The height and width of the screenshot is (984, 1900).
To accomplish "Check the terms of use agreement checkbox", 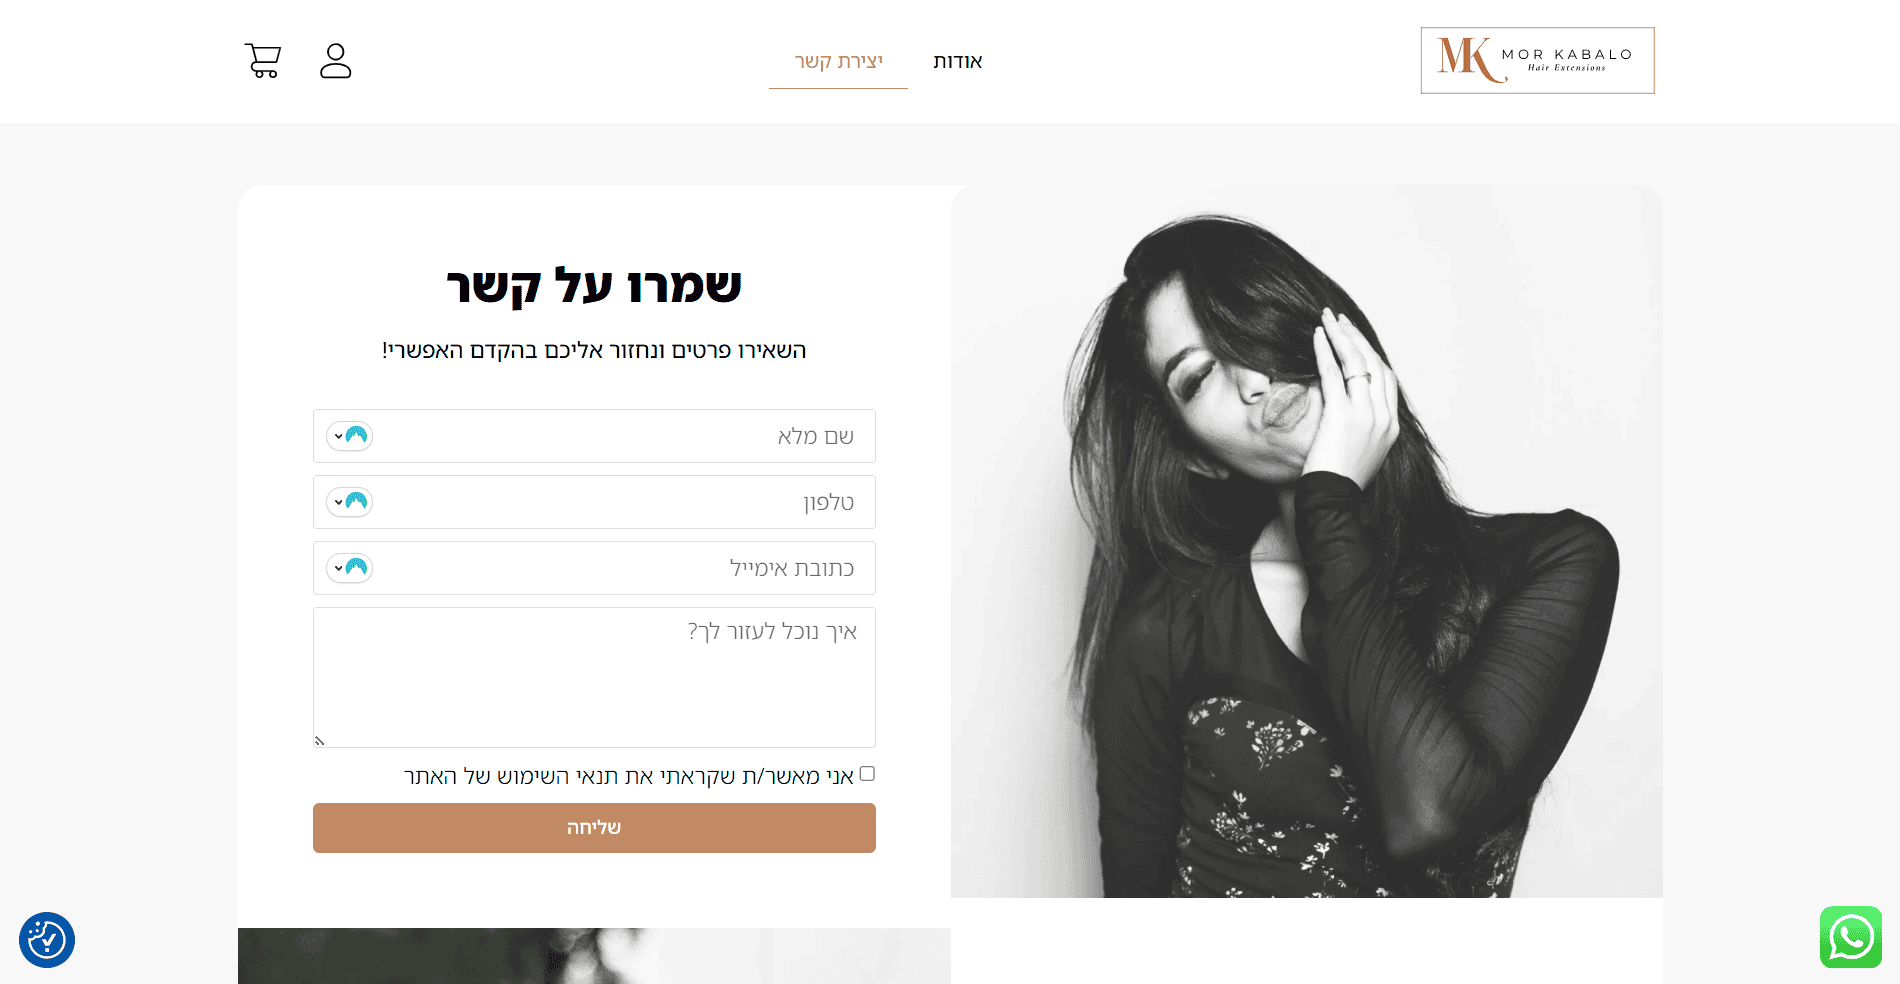I will [867, 774].
